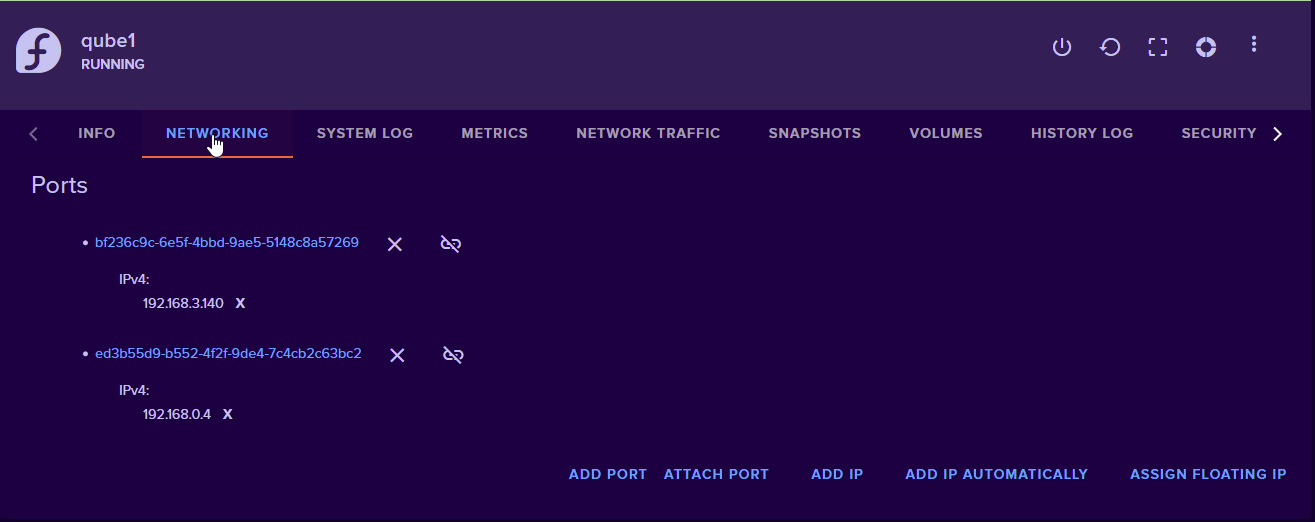
Task: Click Assign Floating IP button
Action: (x=1208, y=474)
